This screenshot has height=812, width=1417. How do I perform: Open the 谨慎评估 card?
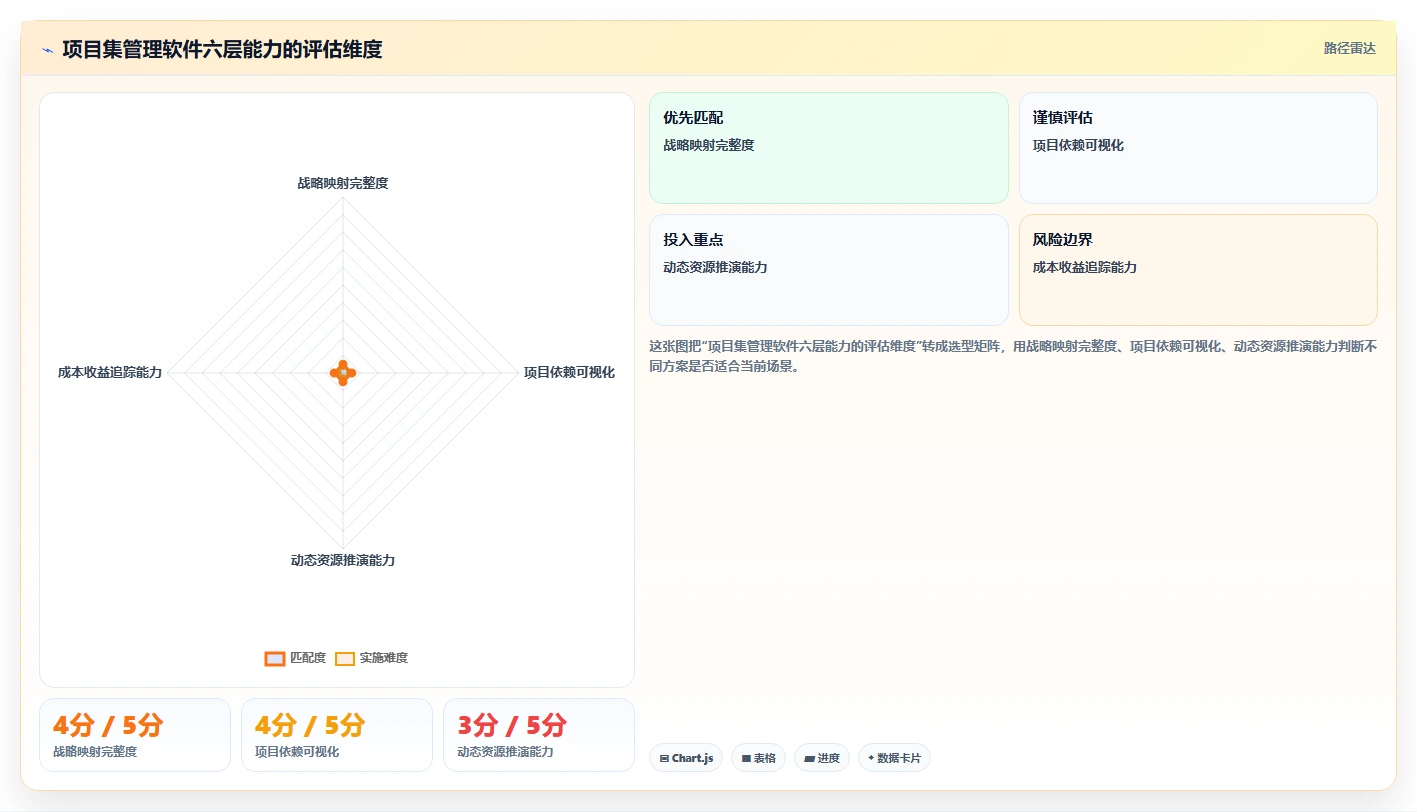coord(1198,148)
